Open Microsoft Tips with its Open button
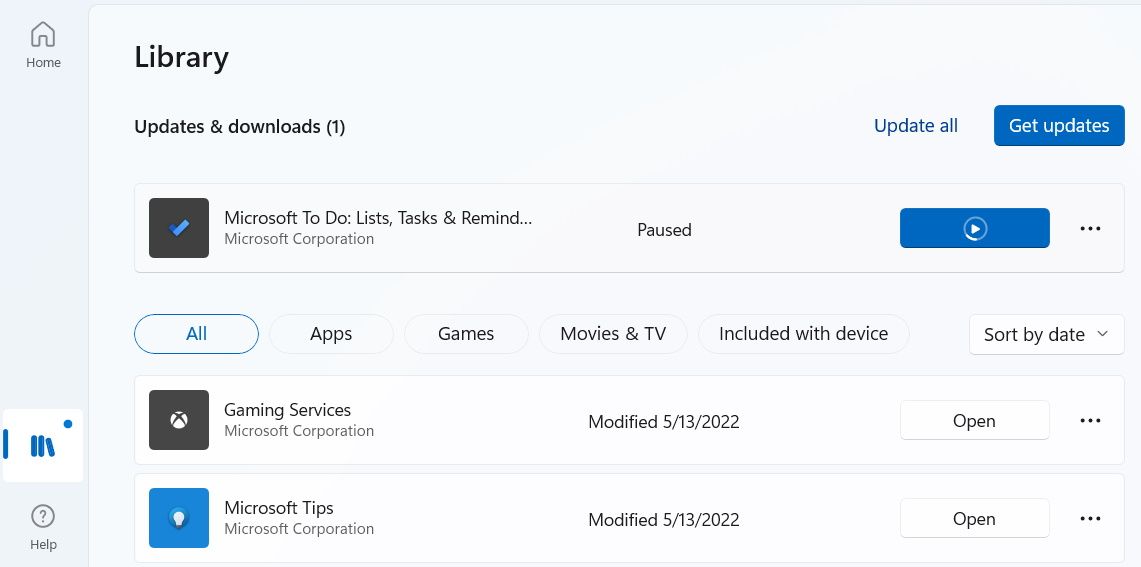The image size is (1141, 567). (x=974, y=519)
